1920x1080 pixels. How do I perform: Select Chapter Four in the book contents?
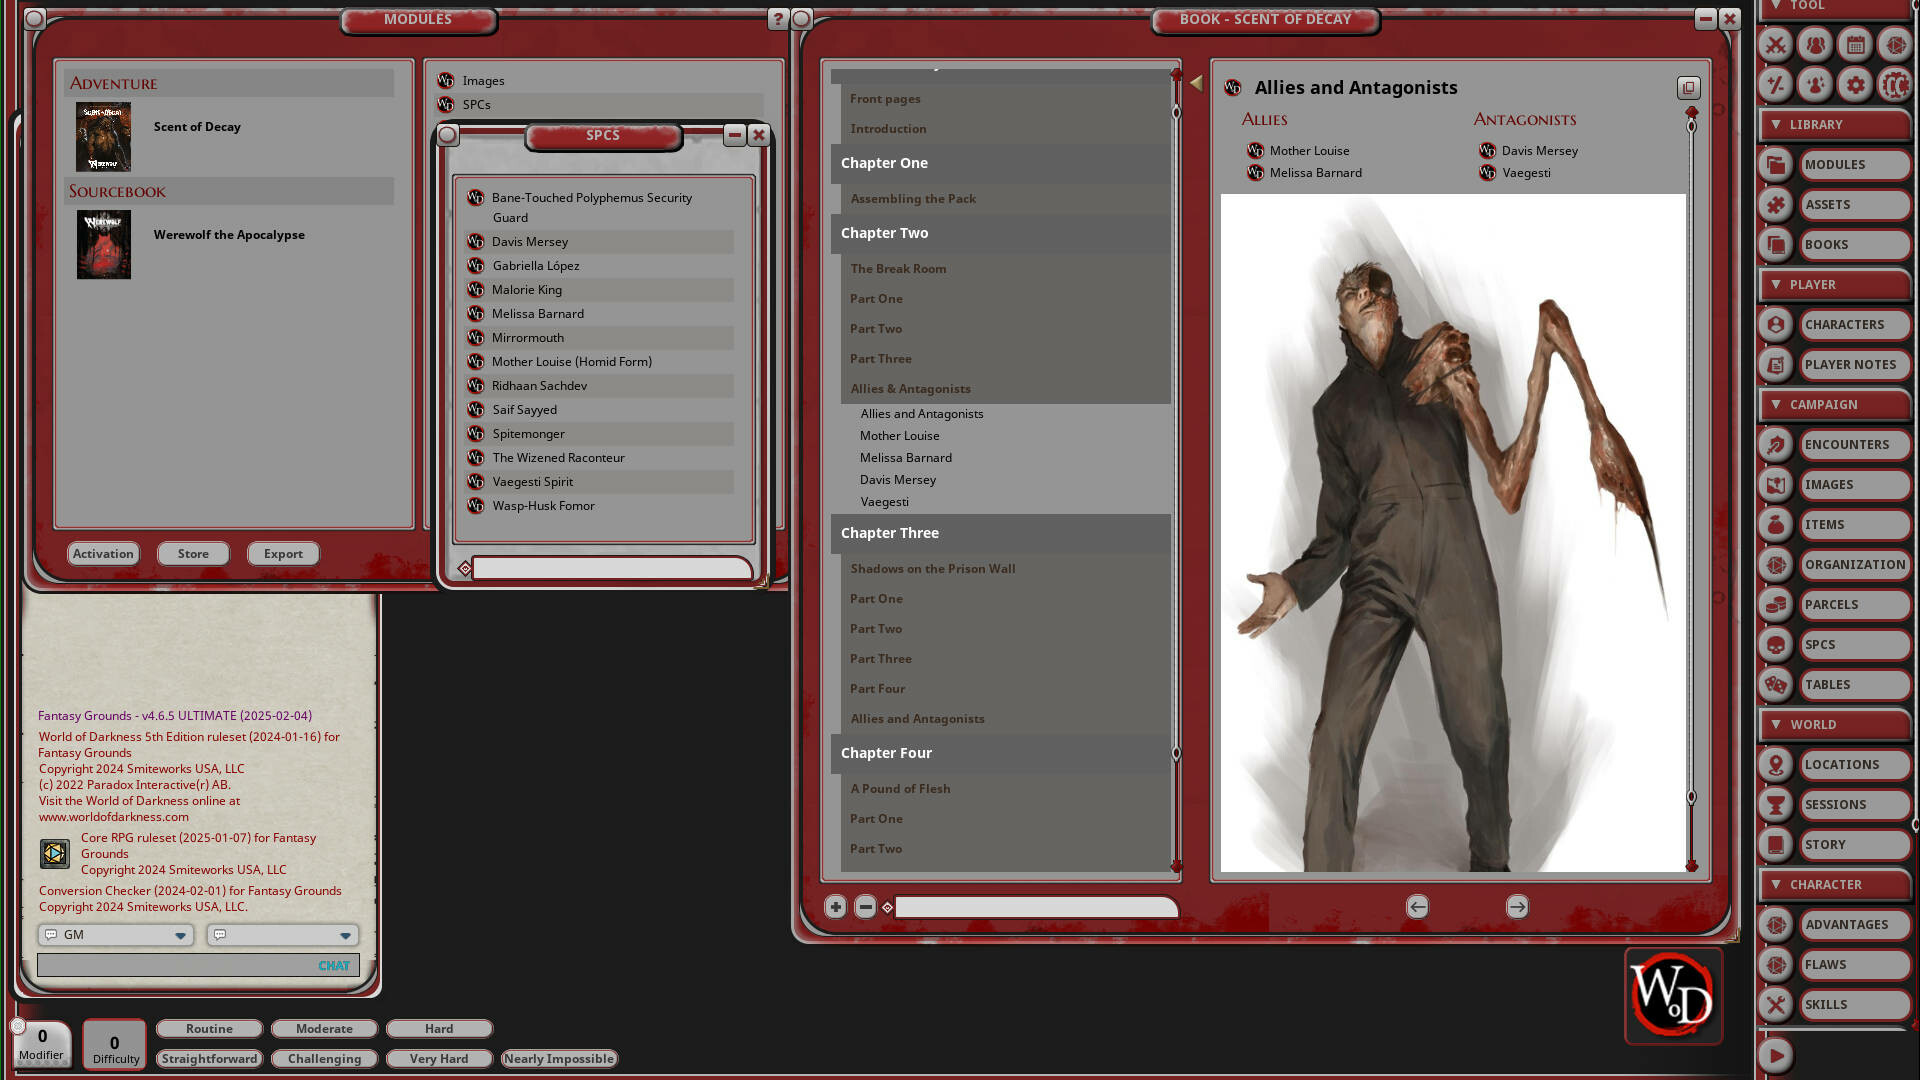click(x=886, y=753)
